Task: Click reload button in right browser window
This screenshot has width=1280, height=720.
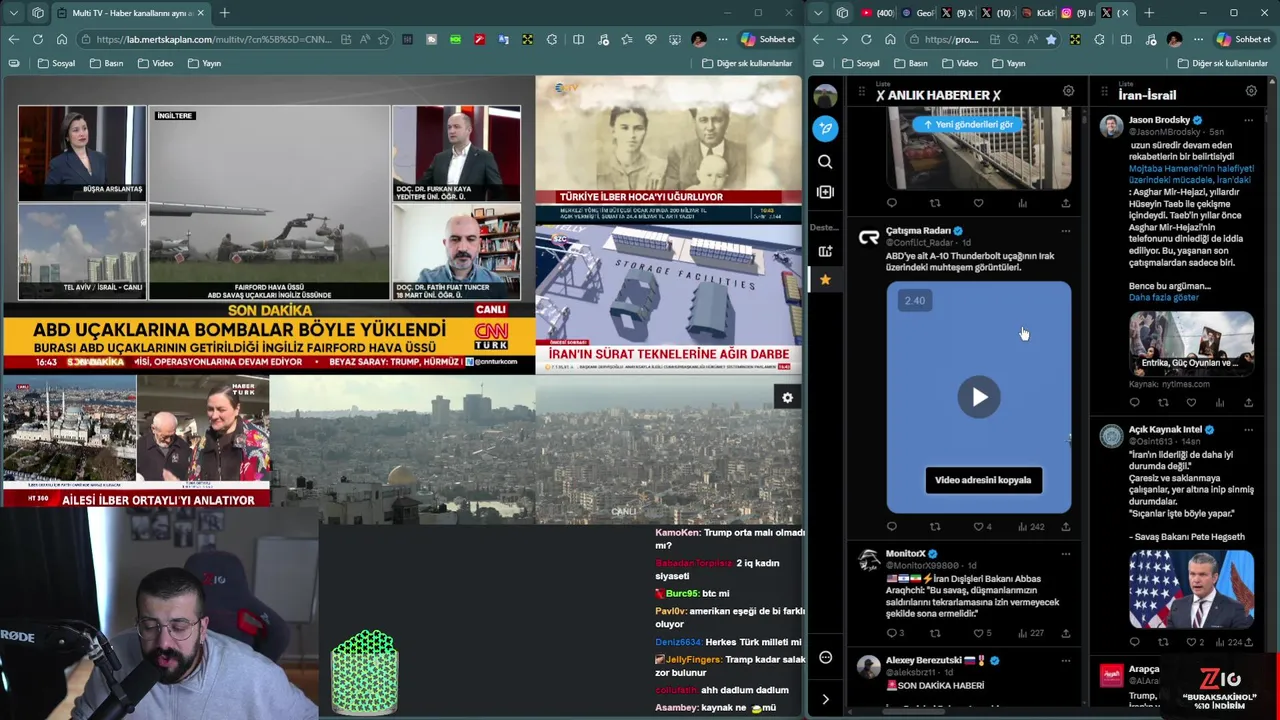Action: coord(866,39)
